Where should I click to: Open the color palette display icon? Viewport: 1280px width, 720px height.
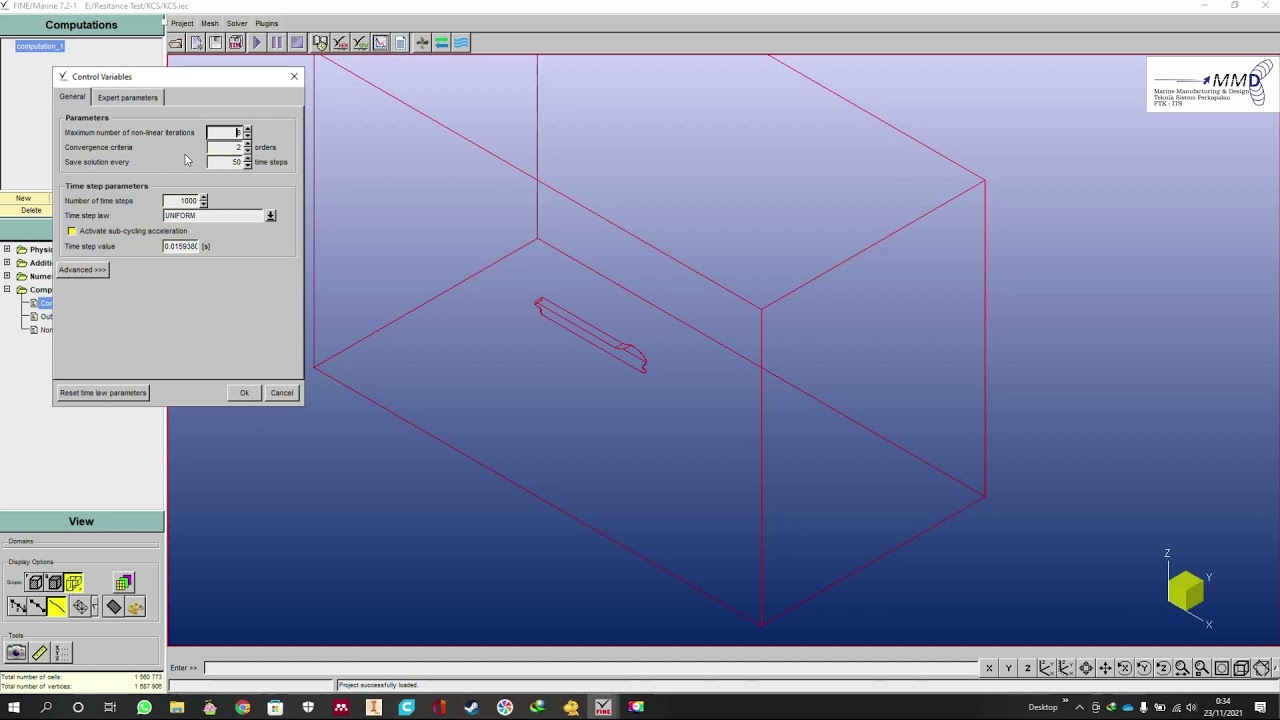point(135,606)
